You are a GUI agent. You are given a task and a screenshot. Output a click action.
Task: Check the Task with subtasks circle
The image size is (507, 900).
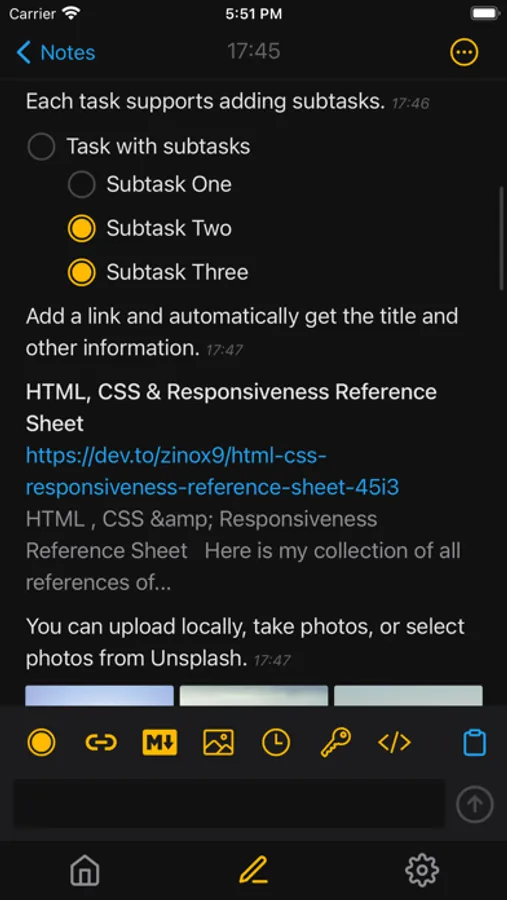(x=41, y=146)
